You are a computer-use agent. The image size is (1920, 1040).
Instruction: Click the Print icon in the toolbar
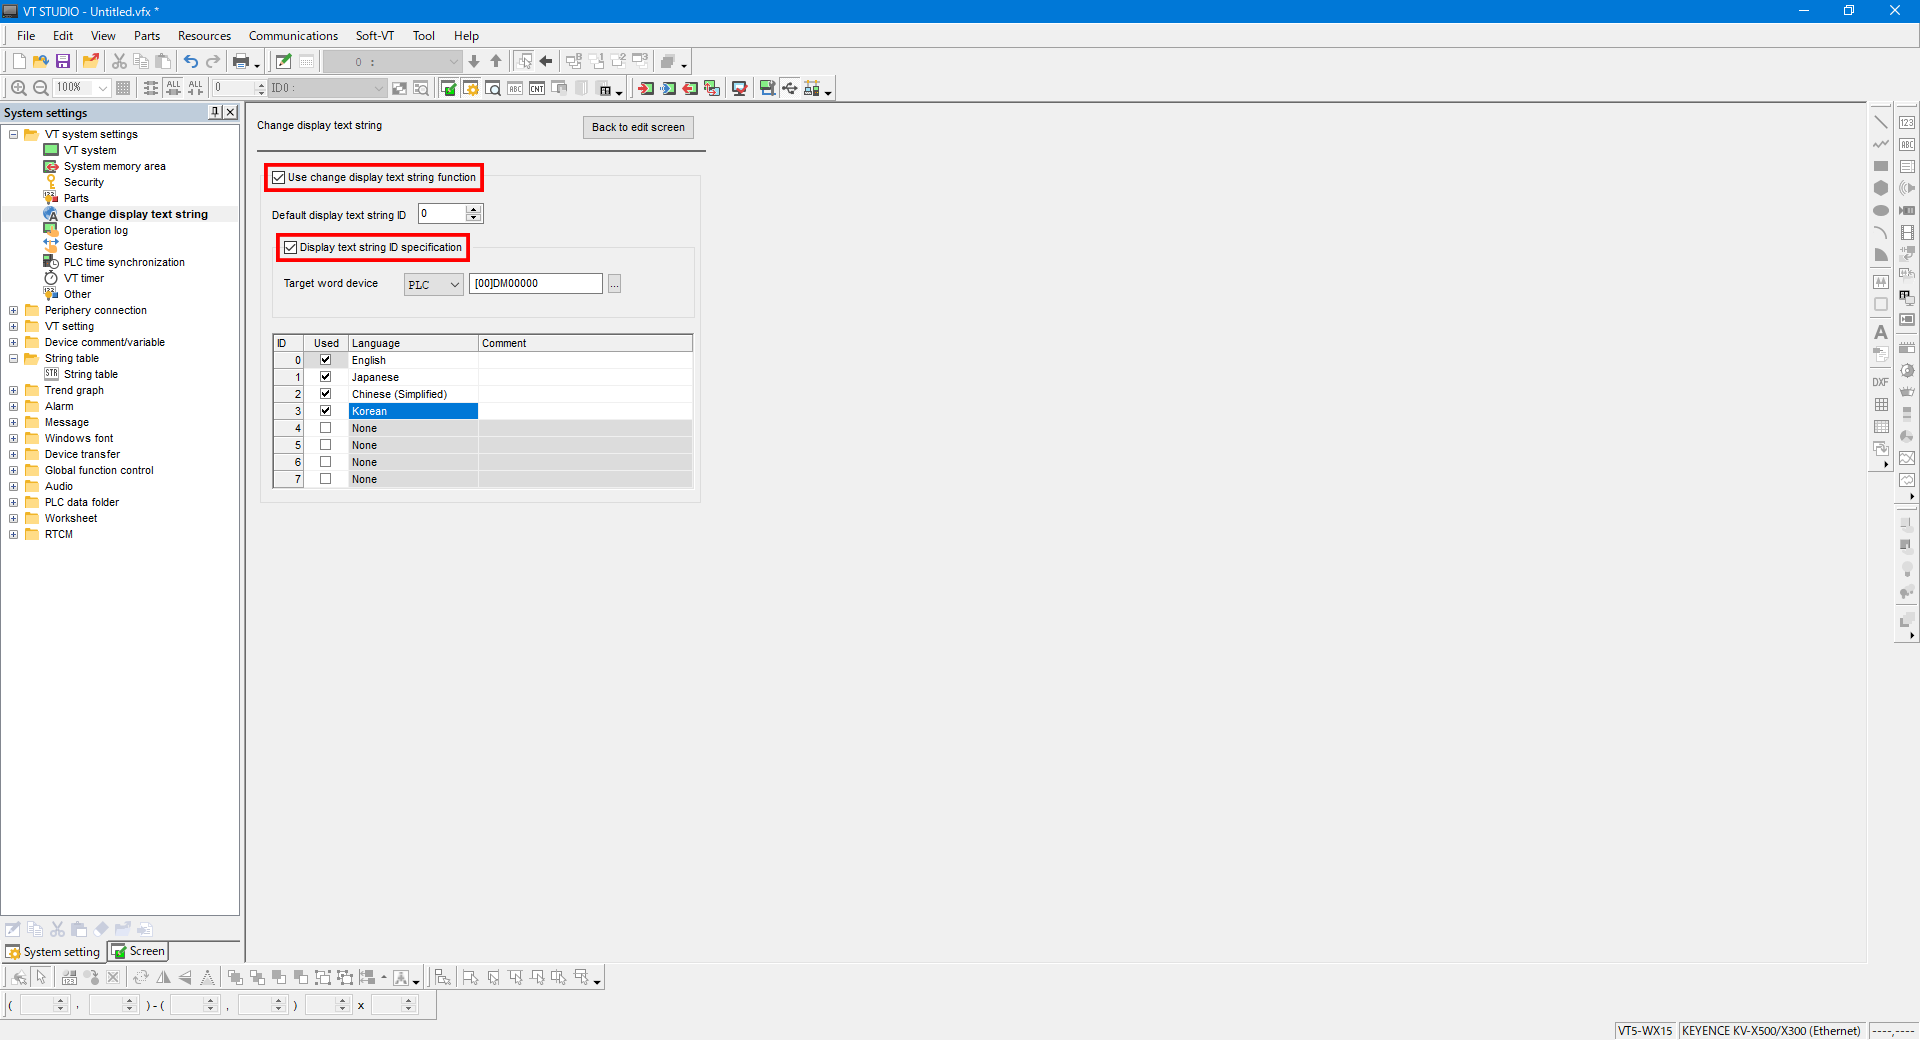click(x=241, y=62)
